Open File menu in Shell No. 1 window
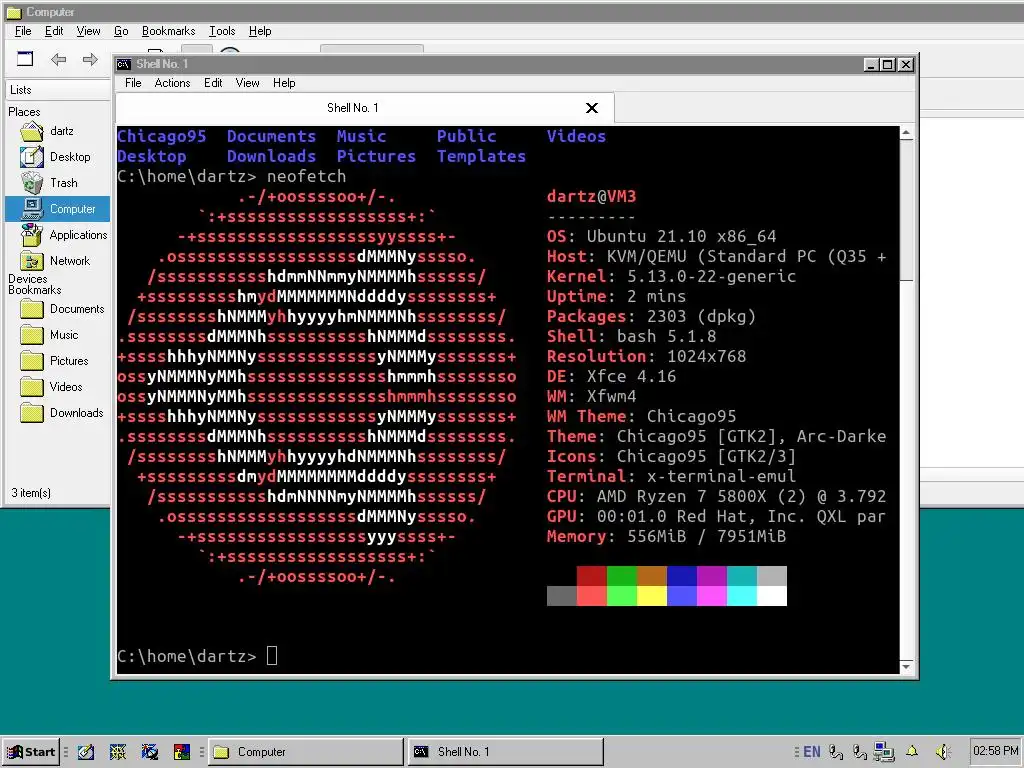Viewport: 1024px width, 768px height. pos(133,83)
